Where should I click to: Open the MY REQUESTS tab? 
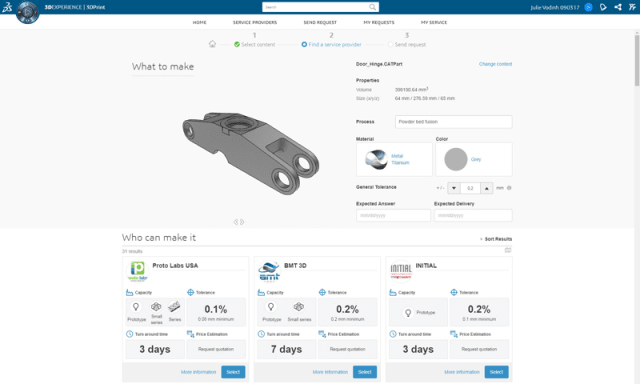point(379,22)
